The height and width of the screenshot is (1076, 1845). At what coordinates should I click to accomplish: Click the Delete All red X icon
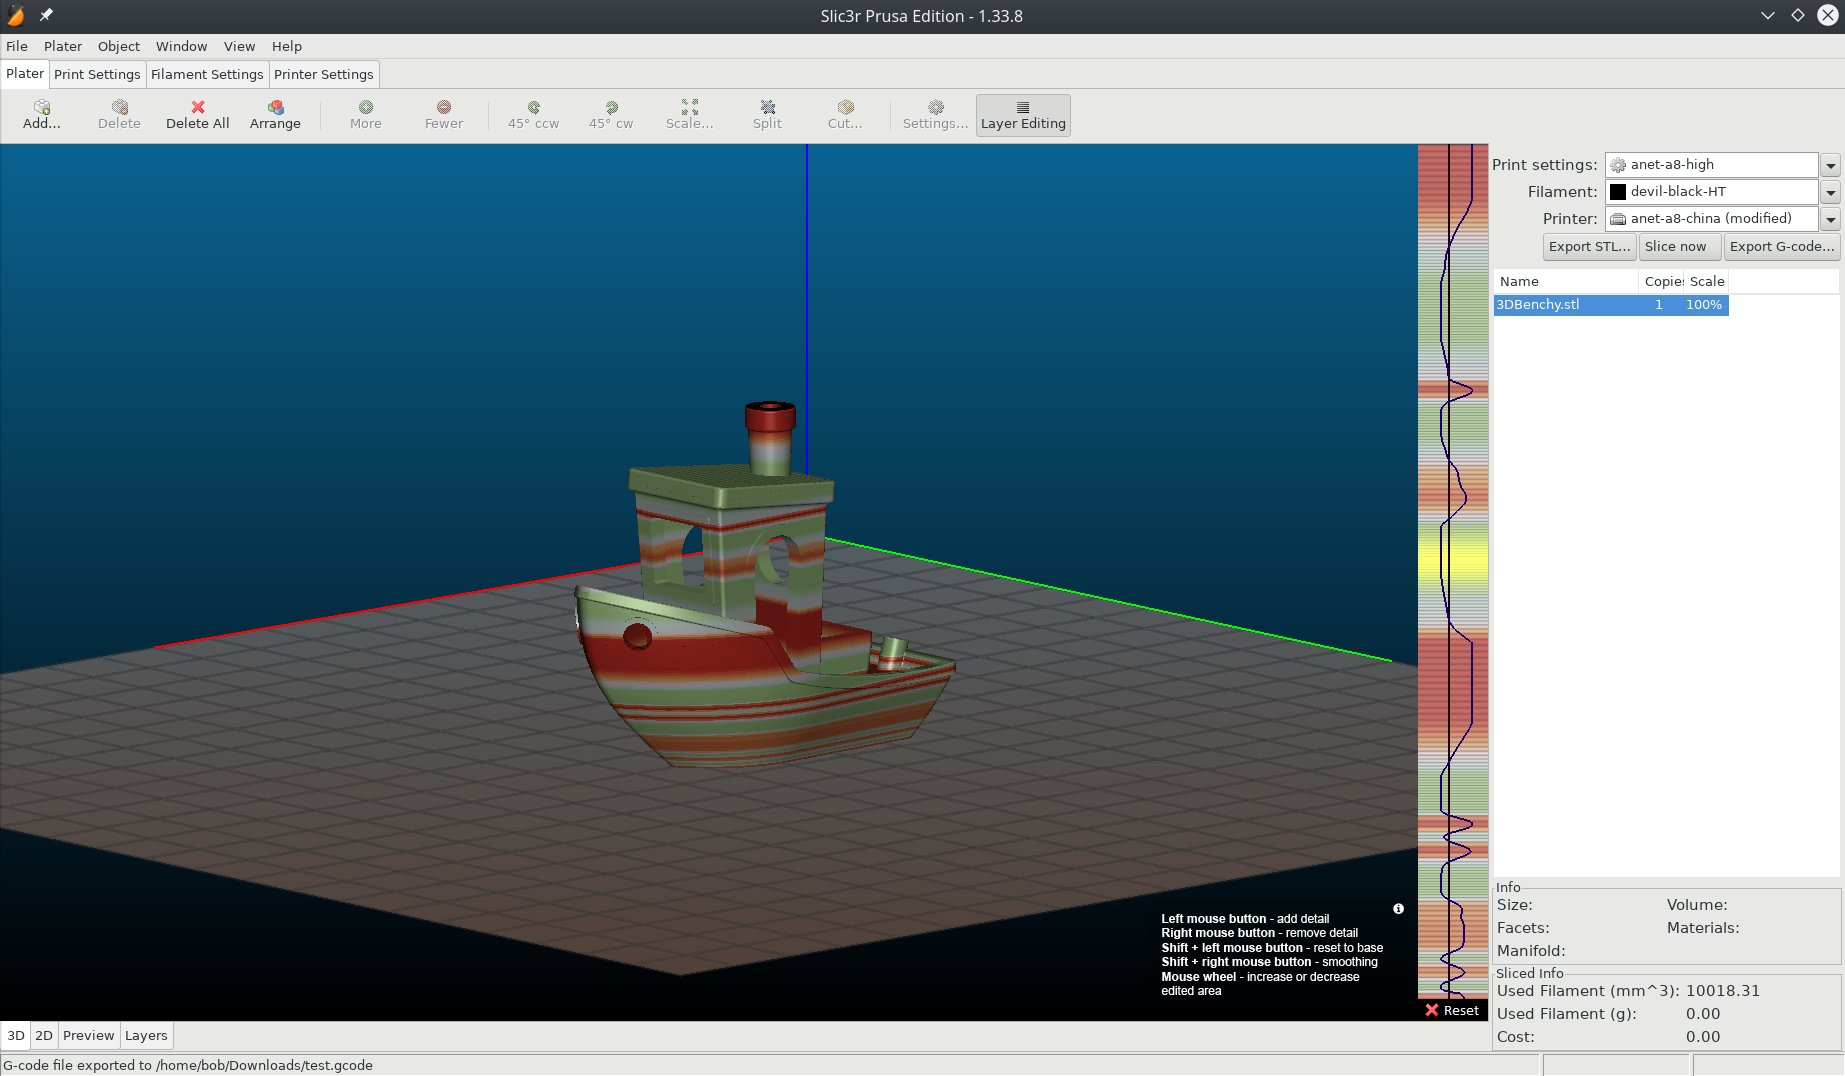(x=198, y=107)
